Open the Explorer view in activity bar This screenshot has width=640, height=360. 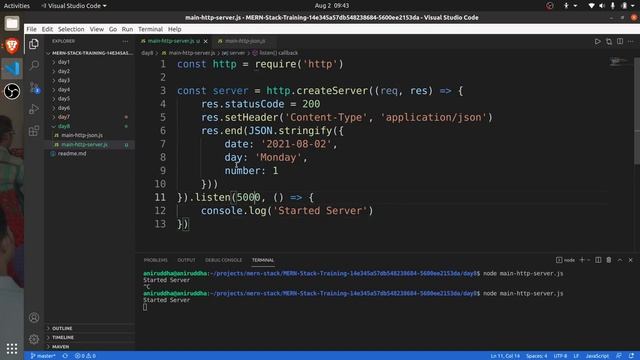[34, 44]
